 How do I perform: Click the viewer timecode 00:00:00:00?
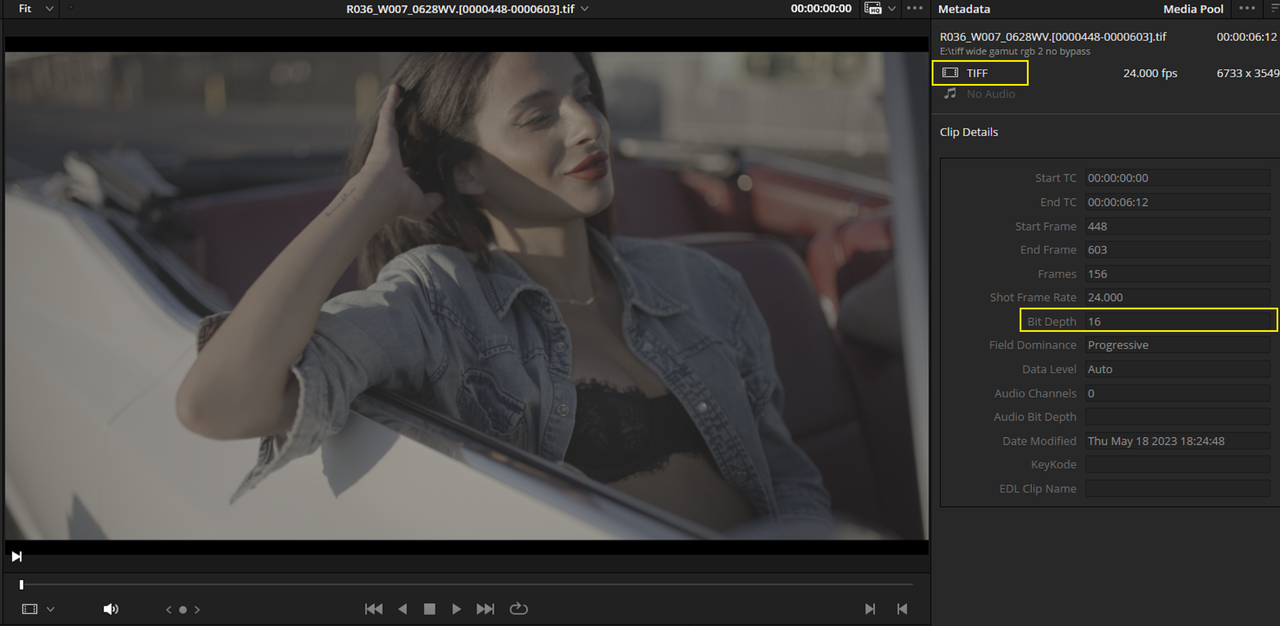coord(821,8)
